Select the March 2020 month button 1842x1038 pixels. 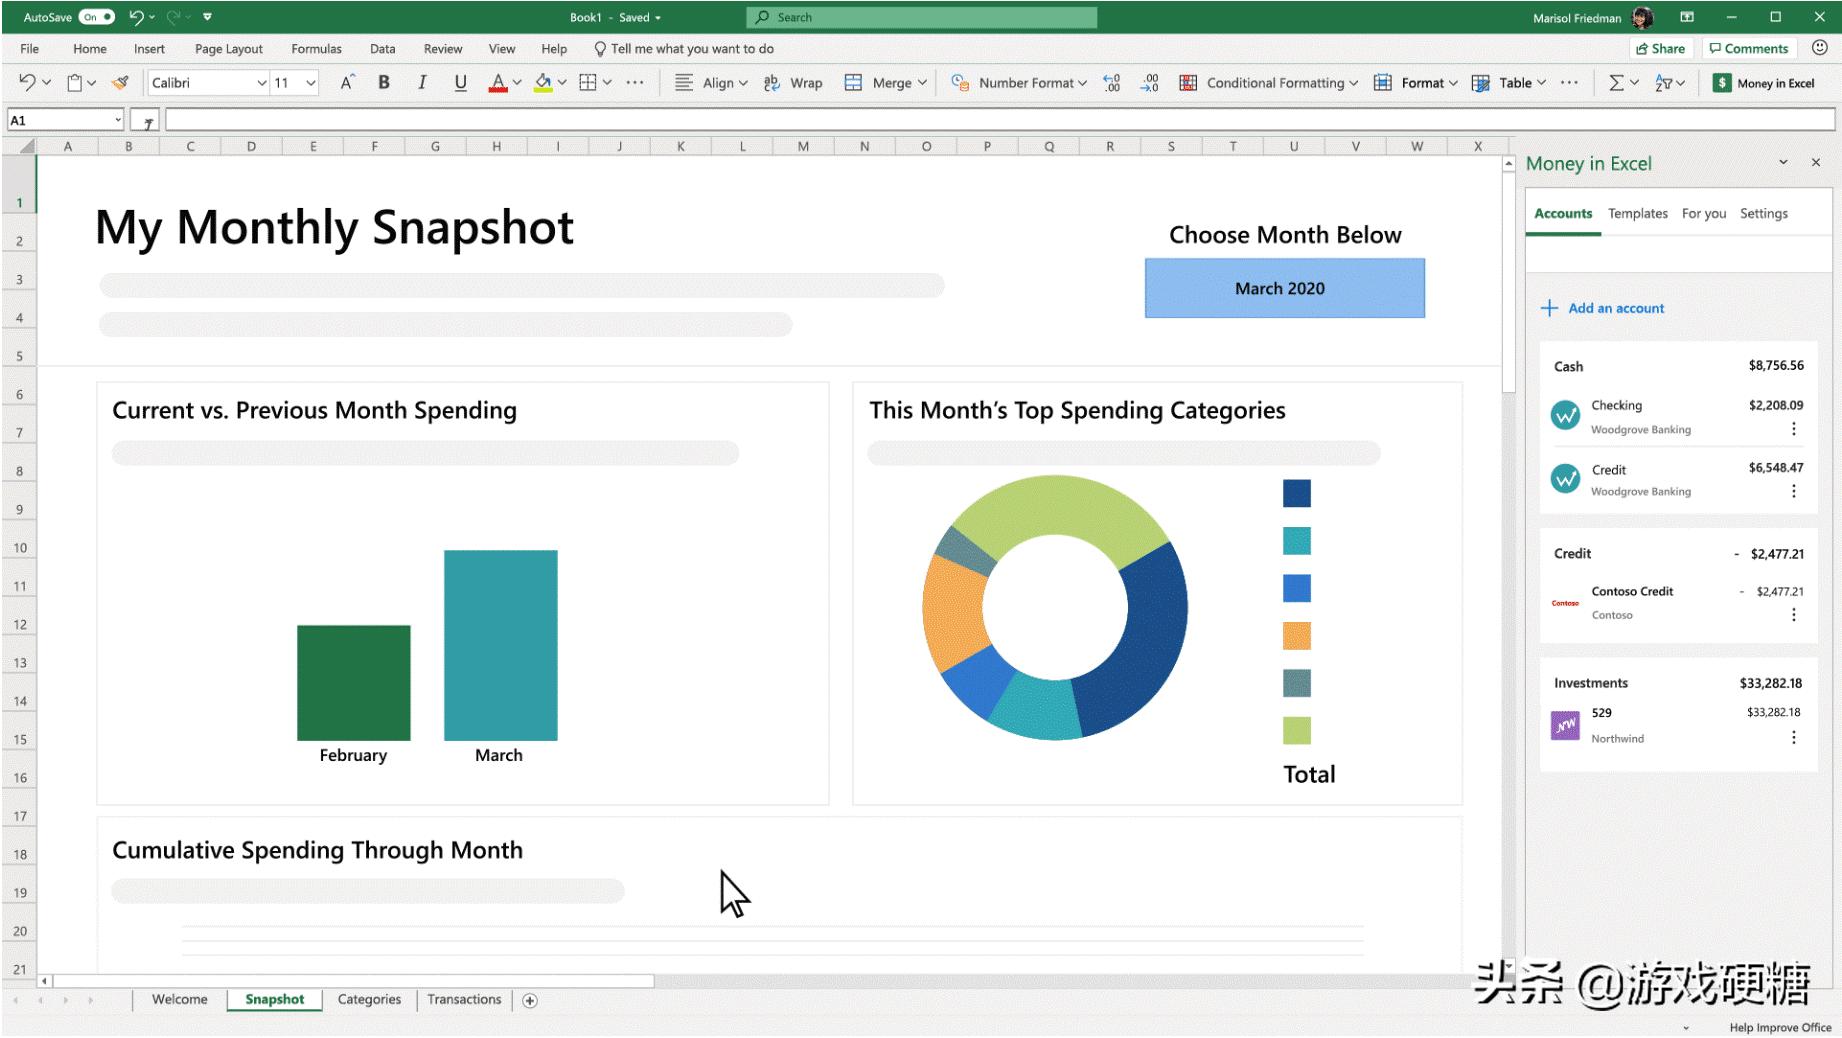1283,288
